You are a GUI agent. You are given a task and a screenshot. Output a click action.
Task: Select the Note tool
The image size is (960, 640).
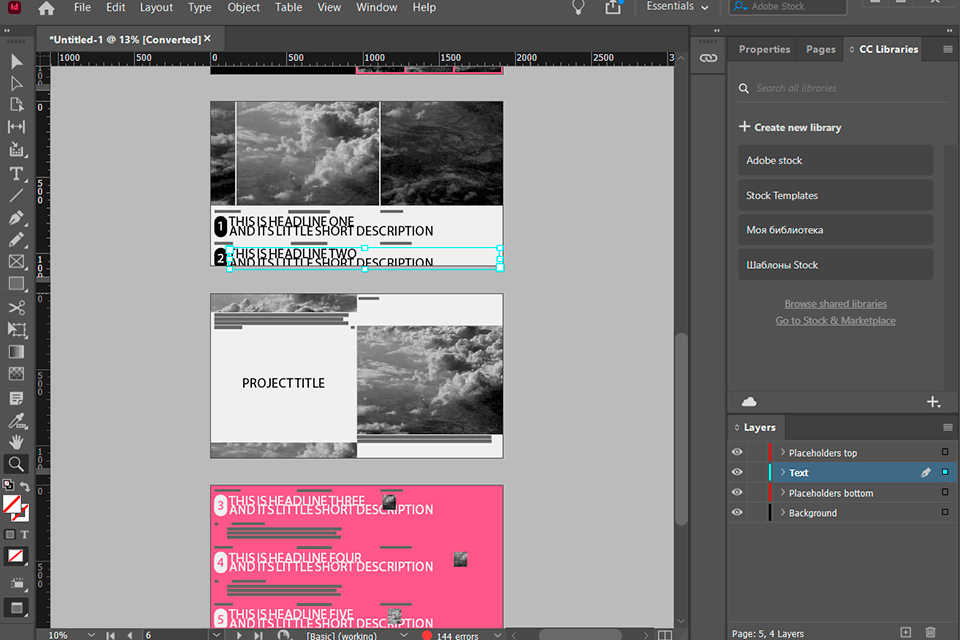click(x=17, y=399)
